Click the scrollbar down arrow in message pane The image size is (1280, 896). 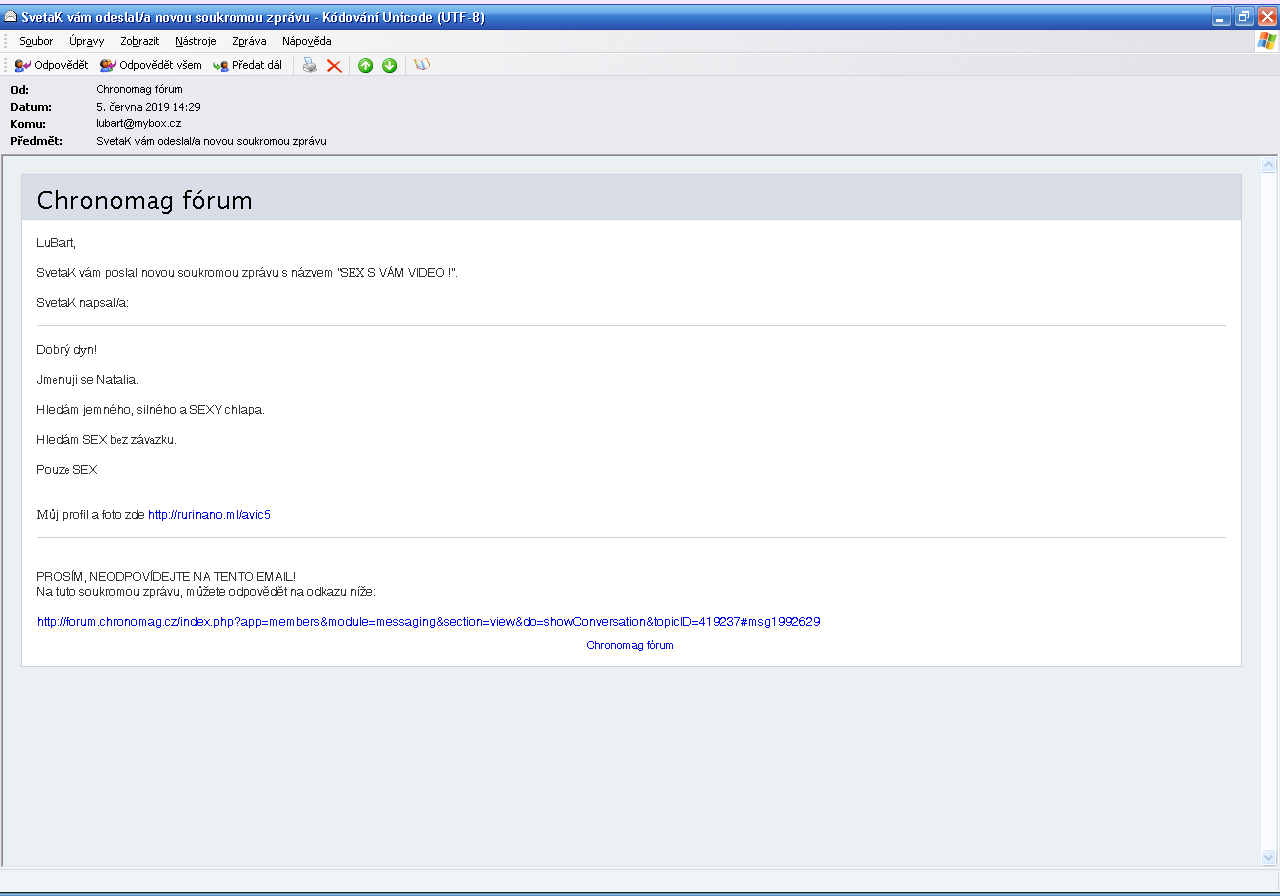tap(1269, 857)
